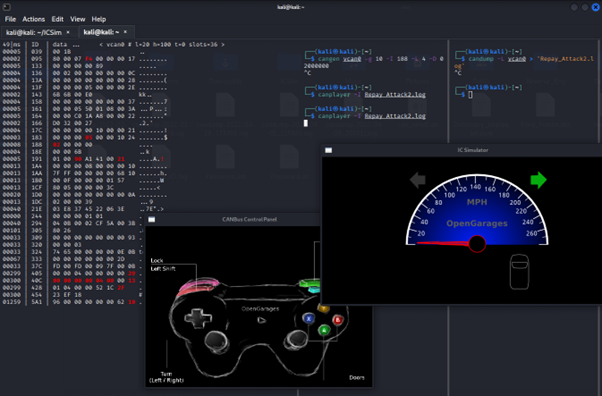
Task: Click the Lock label in control panel
Action: point(157,260)
